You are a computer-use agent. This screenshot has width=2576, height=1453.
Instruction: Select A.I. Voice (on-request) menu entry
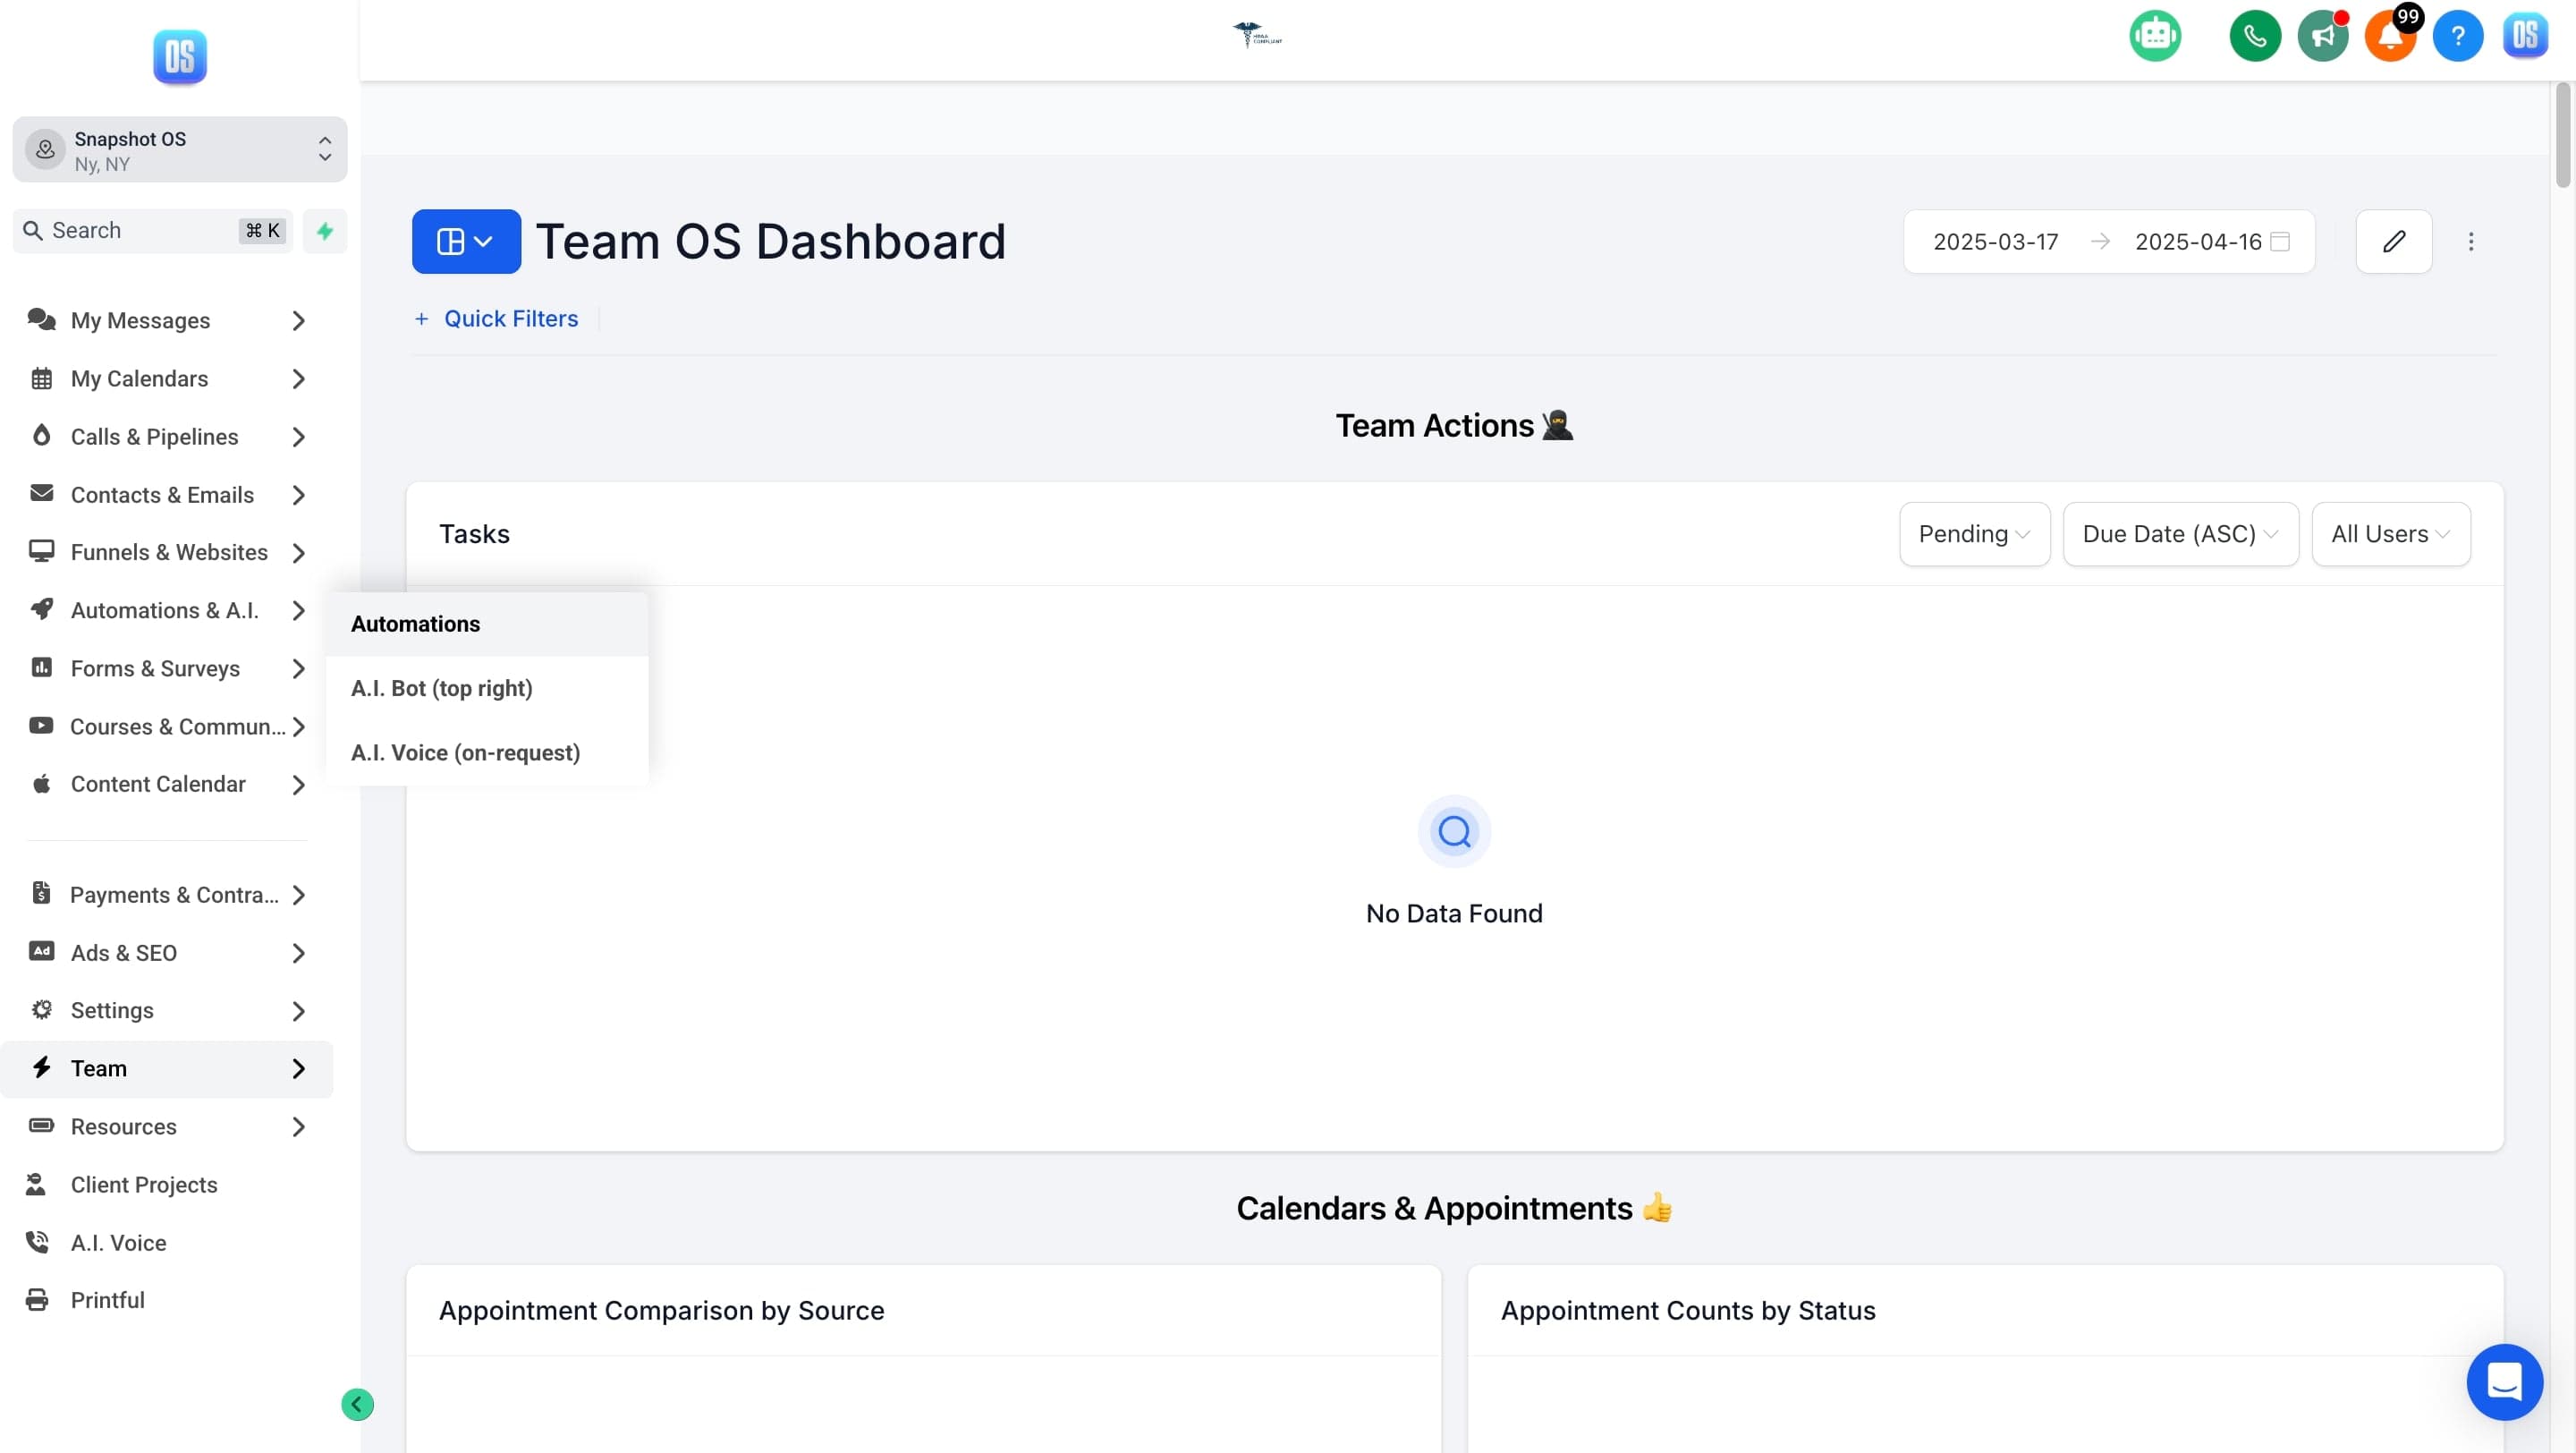487,753
